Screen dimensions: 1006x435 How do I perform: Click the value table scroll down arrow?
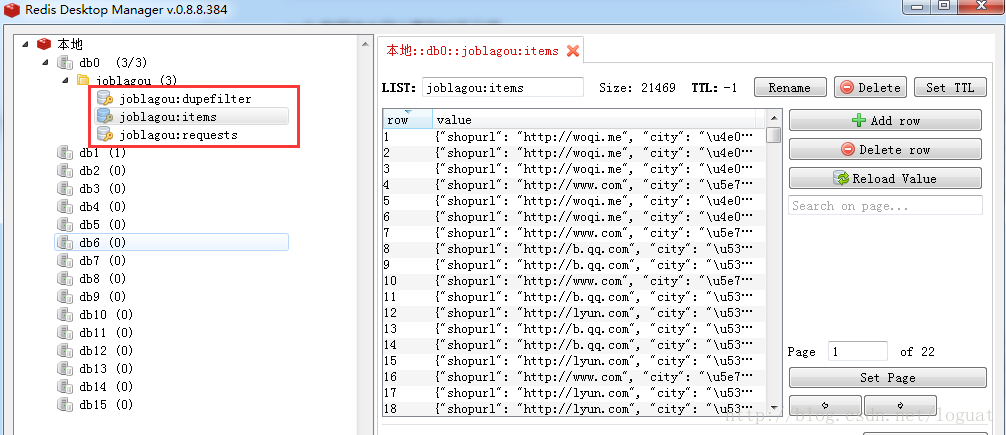pos(774,408)
